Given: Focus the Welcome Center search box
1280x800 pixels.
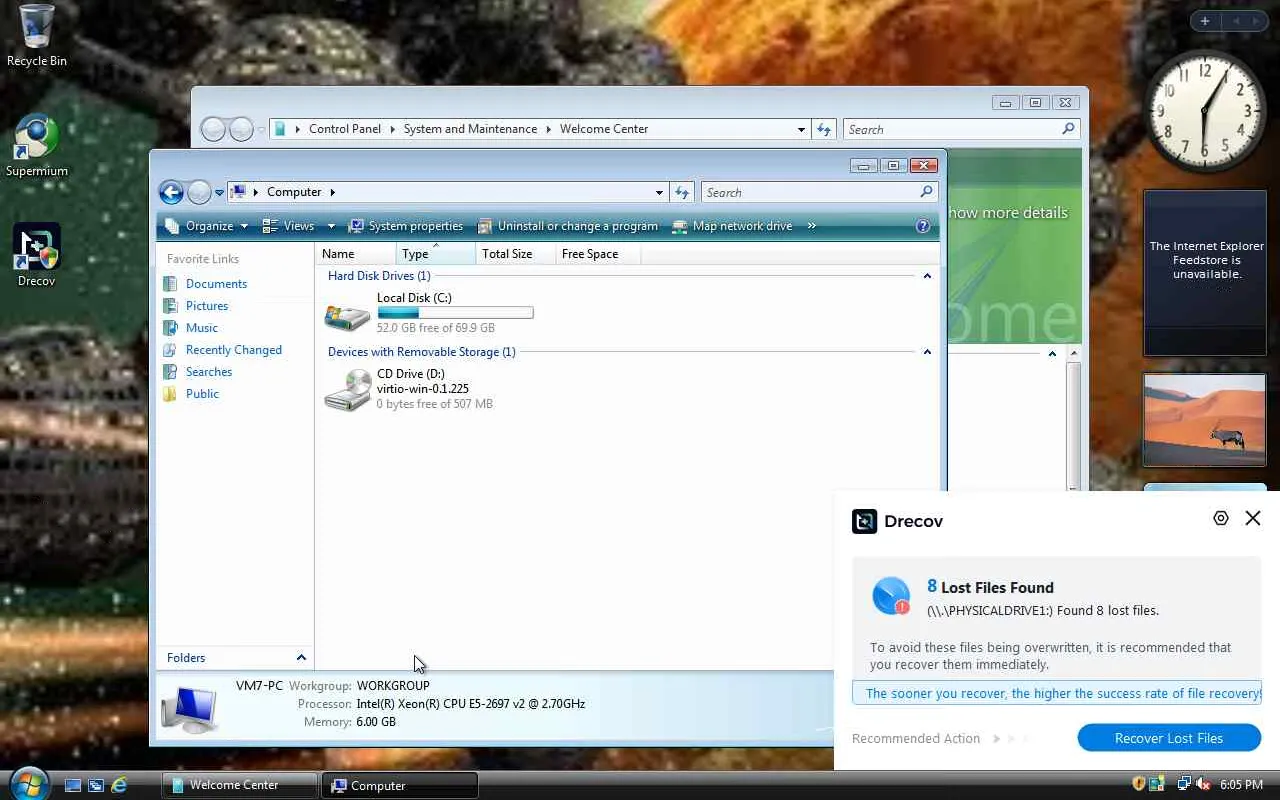Looking at the screenshot, I should pos(961,129).
